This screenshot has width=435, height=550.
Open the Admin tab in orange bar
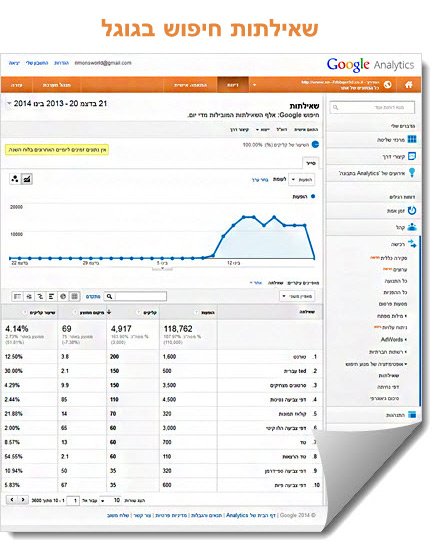(56, 85)
